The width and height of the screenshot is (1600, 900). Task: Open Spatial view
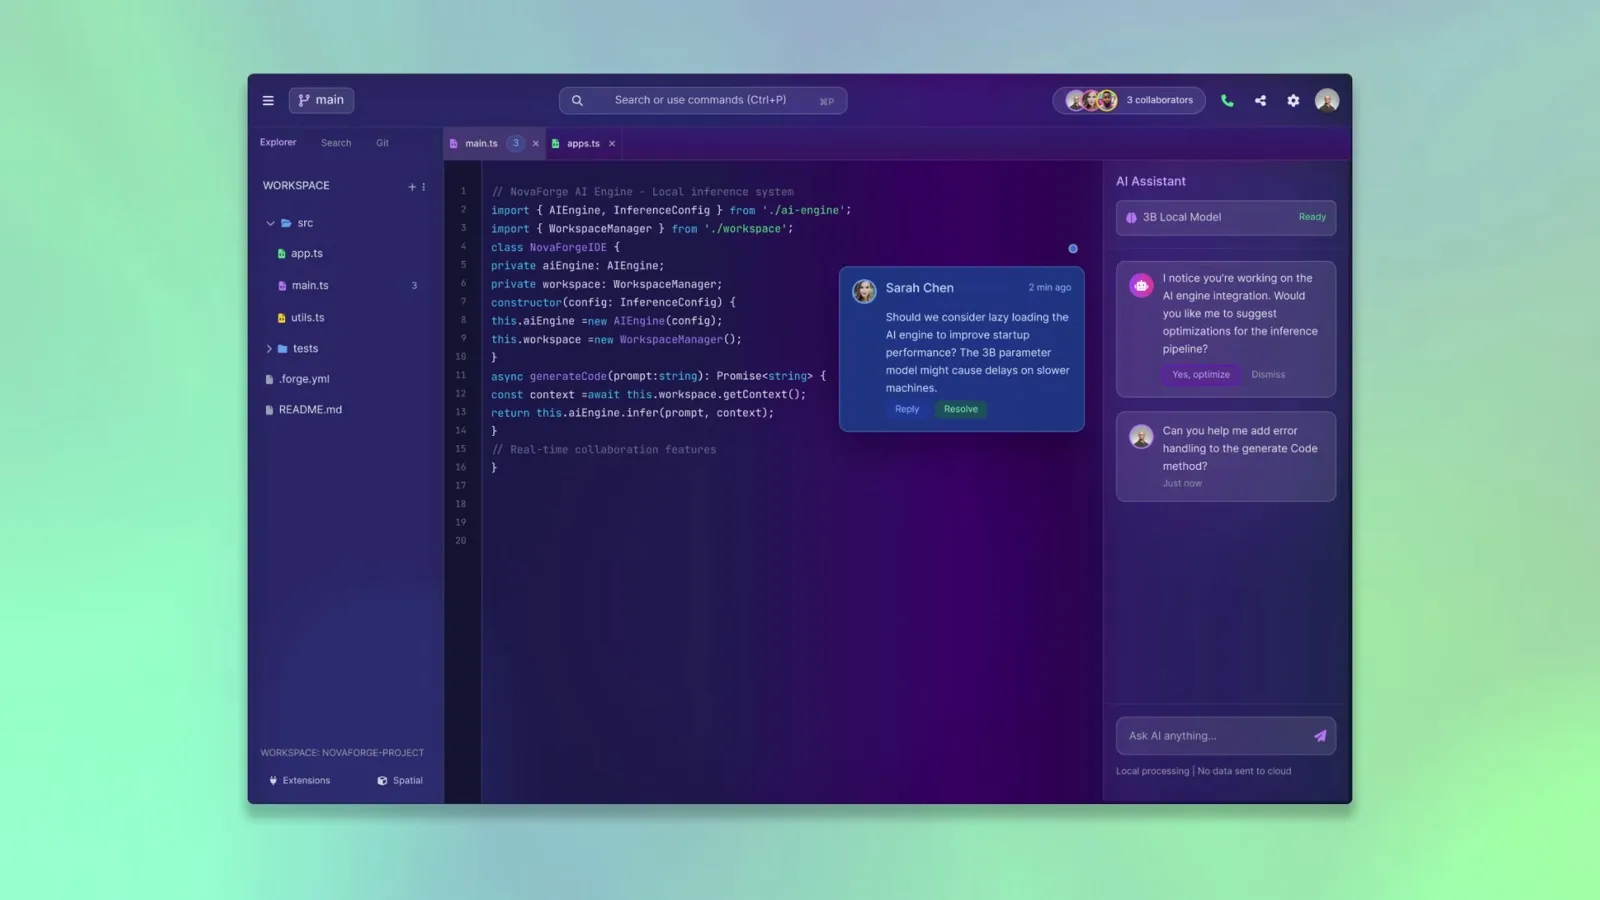[400, 780]
